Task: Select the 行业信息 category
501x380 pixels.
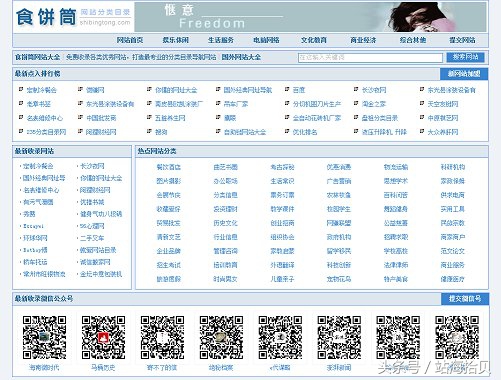Action: (x=225, y=237)
